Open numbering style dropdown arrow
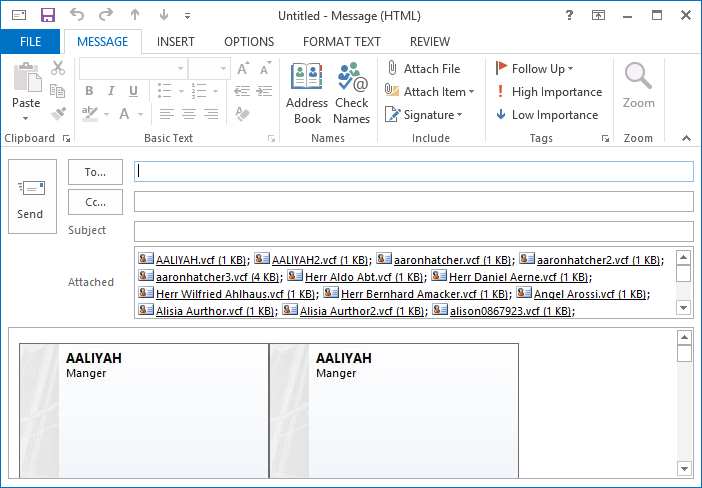The image size is (702, 488). coord(215,91)
